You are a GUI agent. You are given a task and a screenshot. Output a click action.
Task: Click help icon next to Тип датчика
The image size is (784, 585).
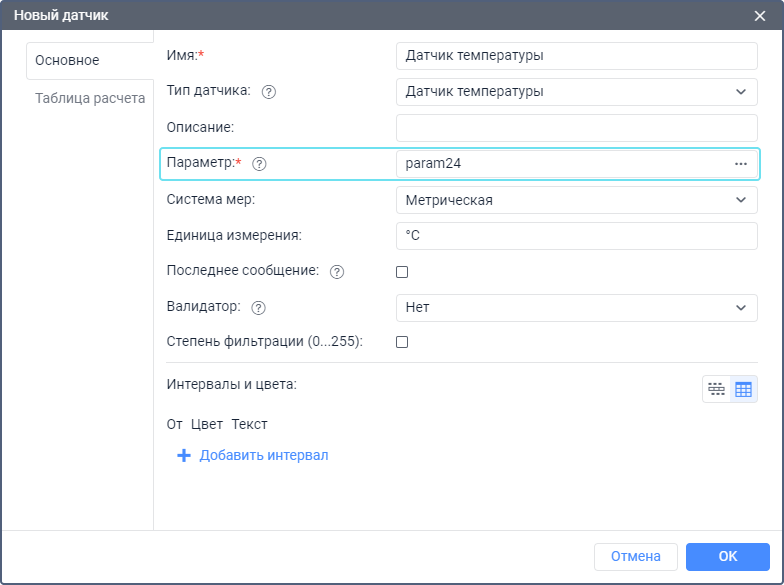coord(268,92)
